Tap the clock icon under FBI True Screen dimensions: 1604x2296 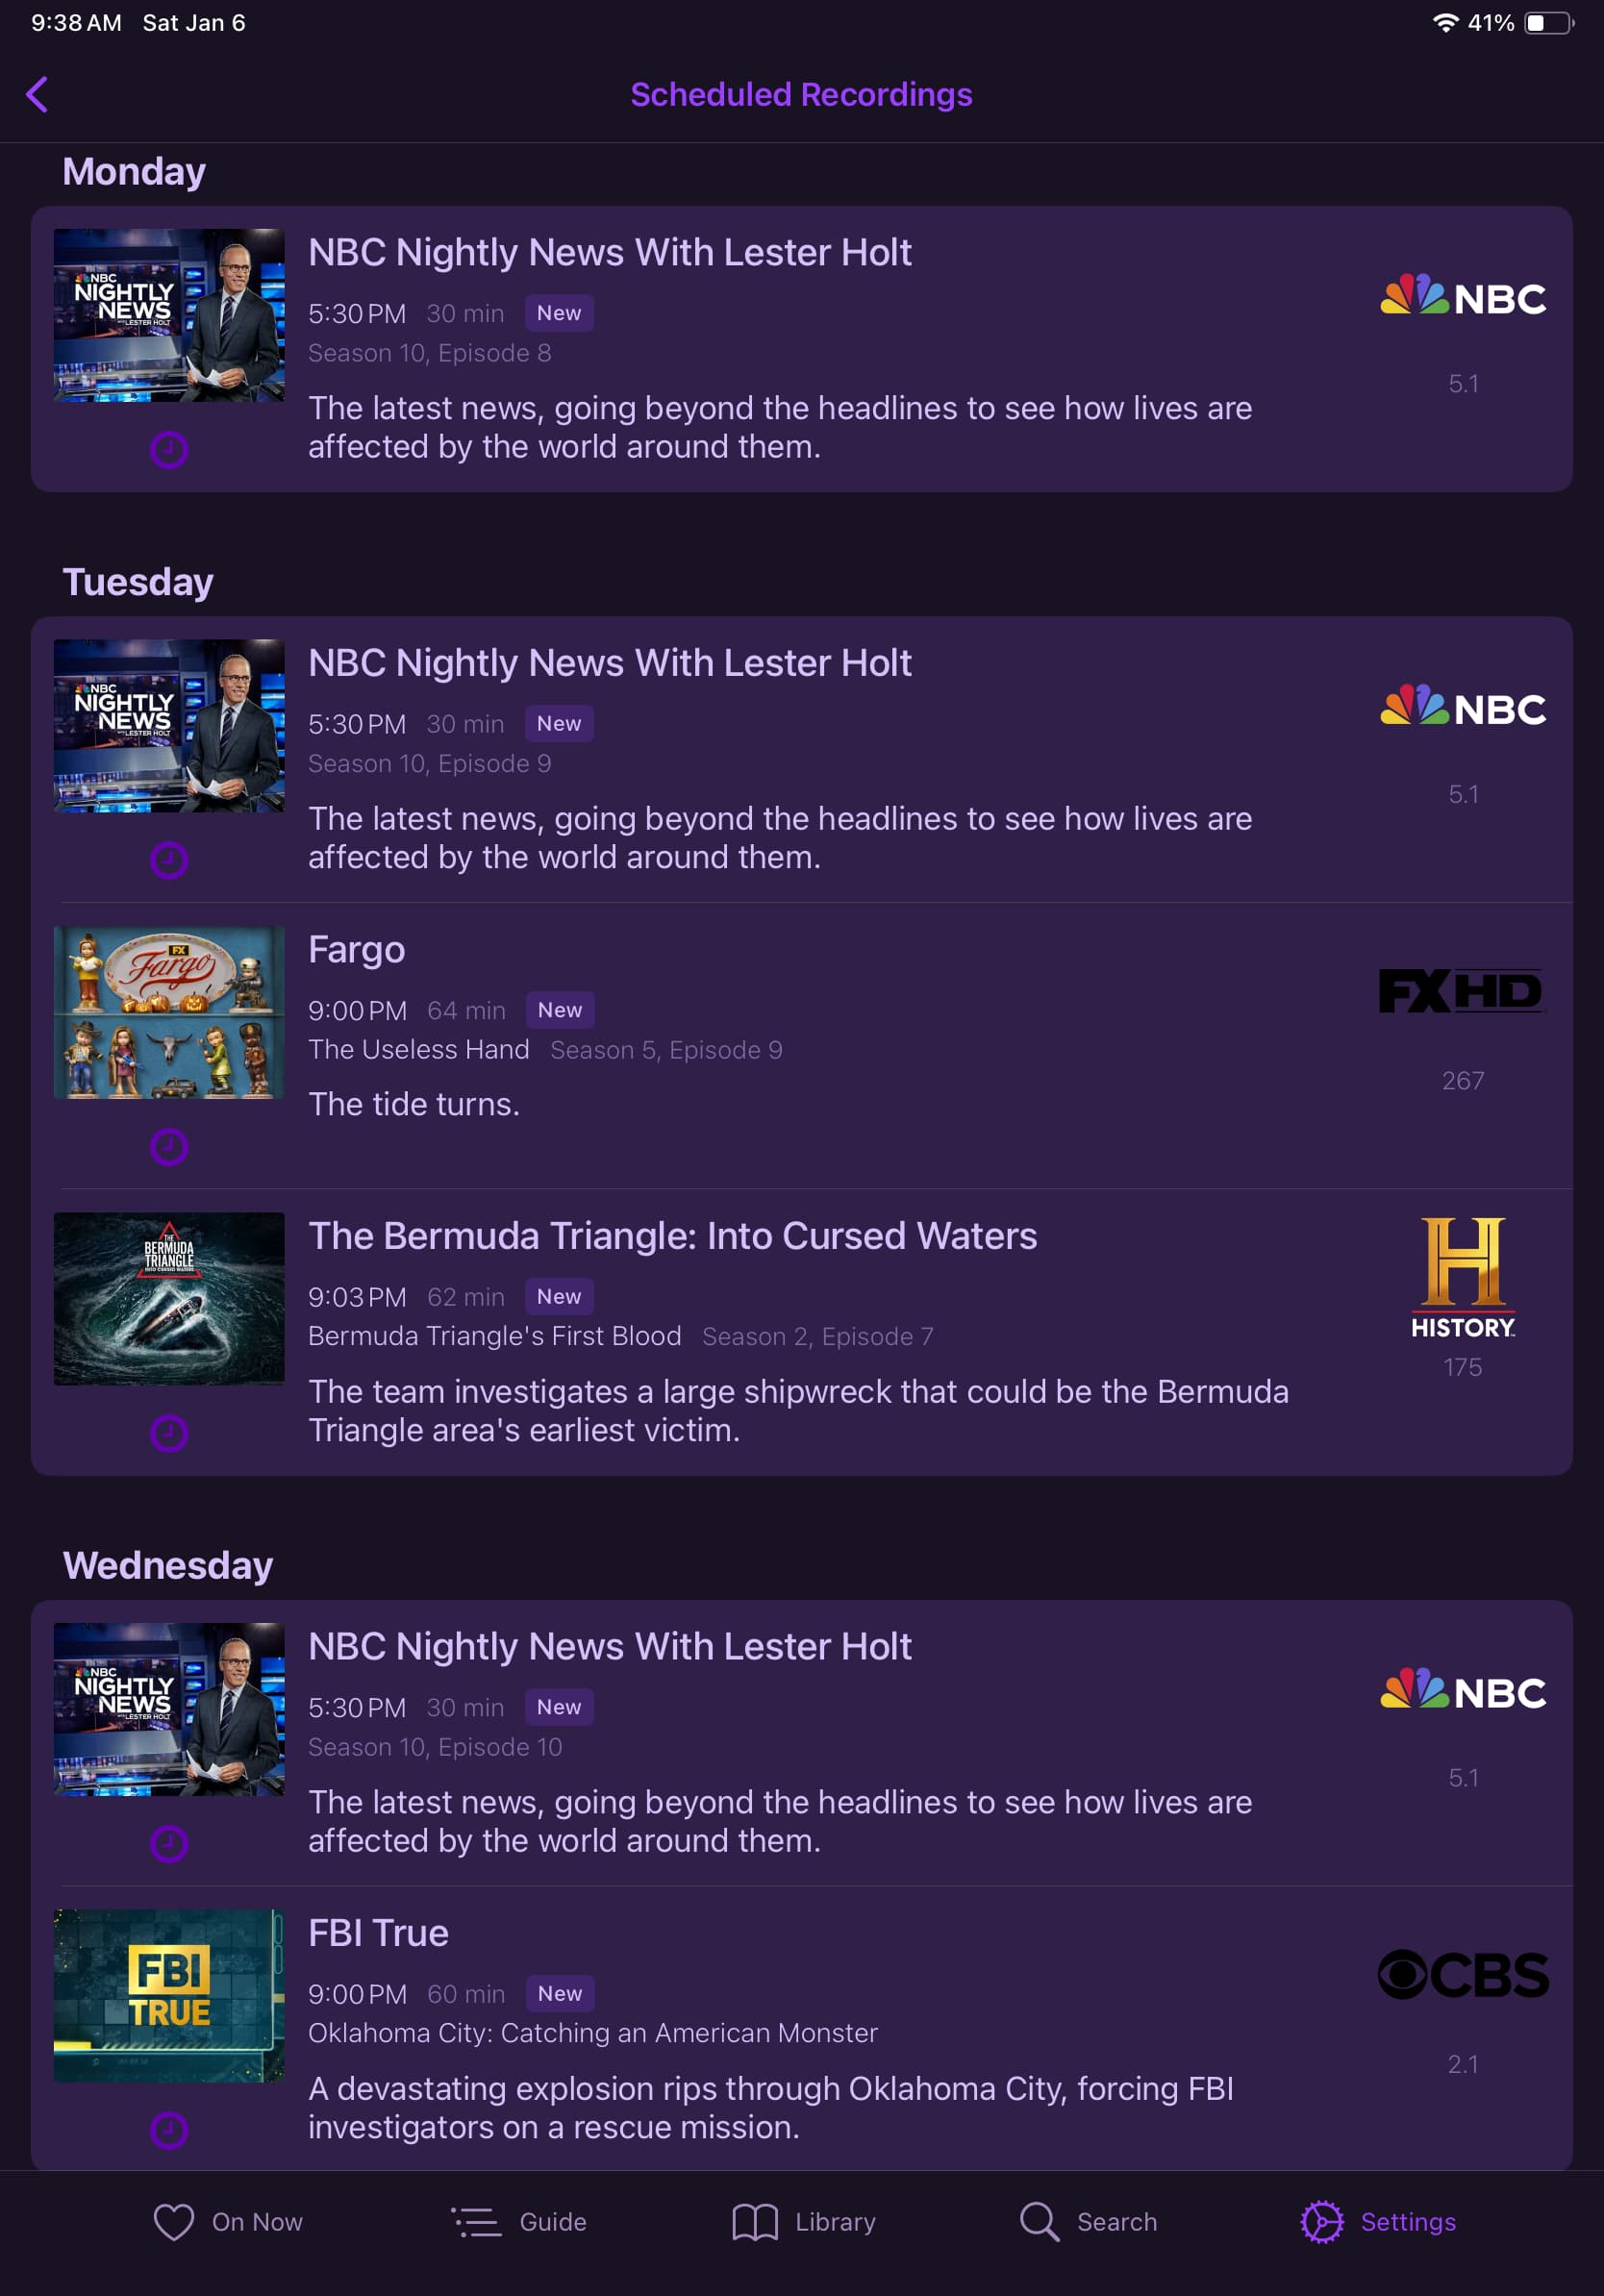coord(169,2129)
